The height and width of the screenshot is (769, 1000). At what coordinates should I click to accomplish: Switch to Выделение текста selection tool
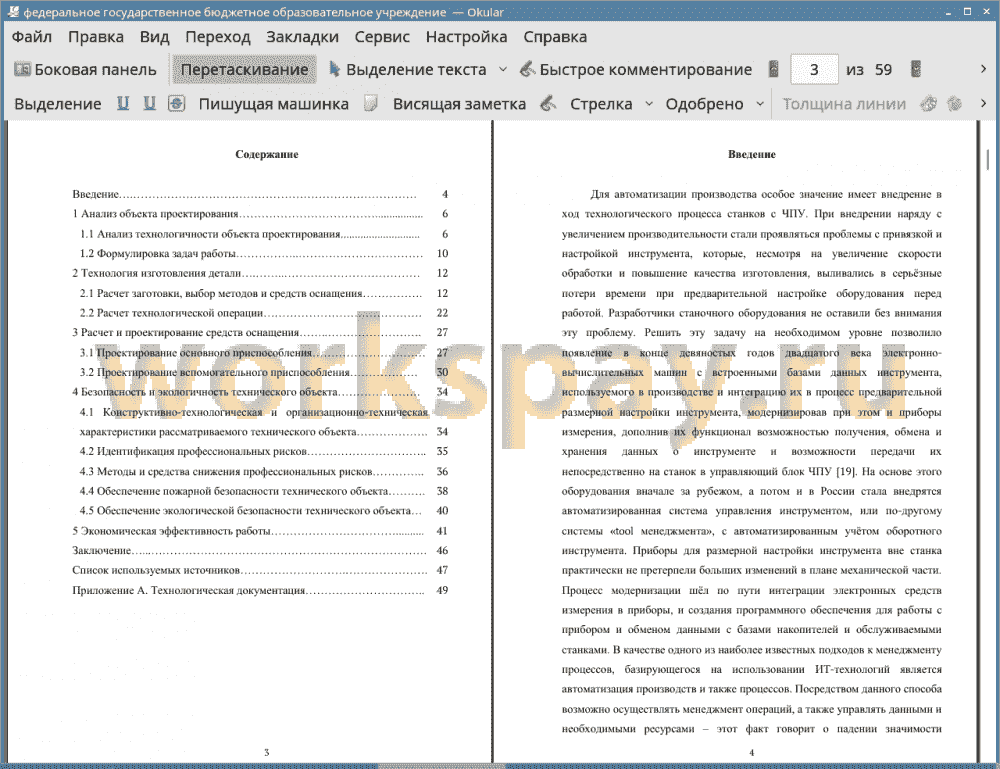(x=408, y=70)
